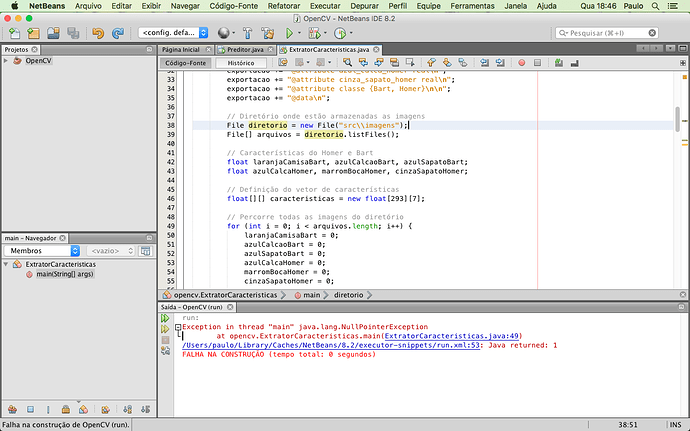Open the ExtratorCaracteristicas.java:49 stack trace link
Viewport: 690px width, 431px height.
click(451, 336)
